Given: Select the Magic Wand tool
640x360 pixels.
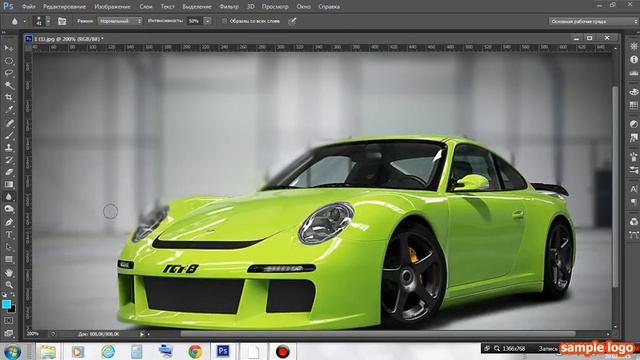Looking at the screenshot, I should point(9,85).
